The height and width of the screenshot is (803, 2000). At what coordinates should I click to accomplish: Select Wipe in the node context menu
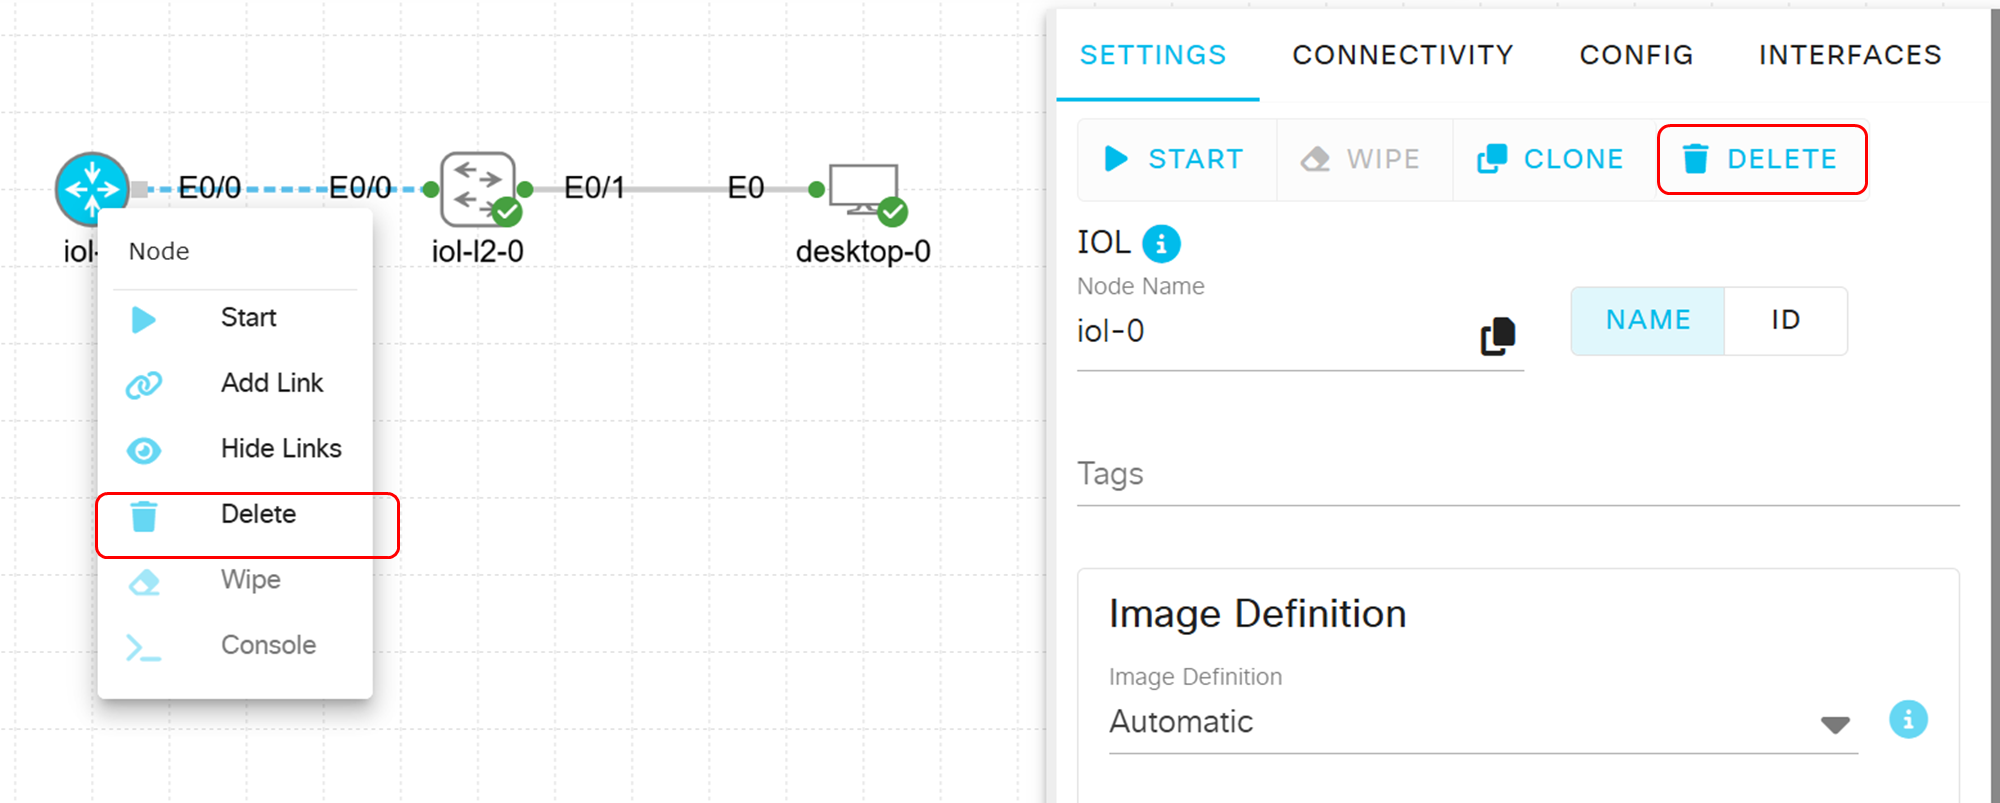click(x=250, y=580)
